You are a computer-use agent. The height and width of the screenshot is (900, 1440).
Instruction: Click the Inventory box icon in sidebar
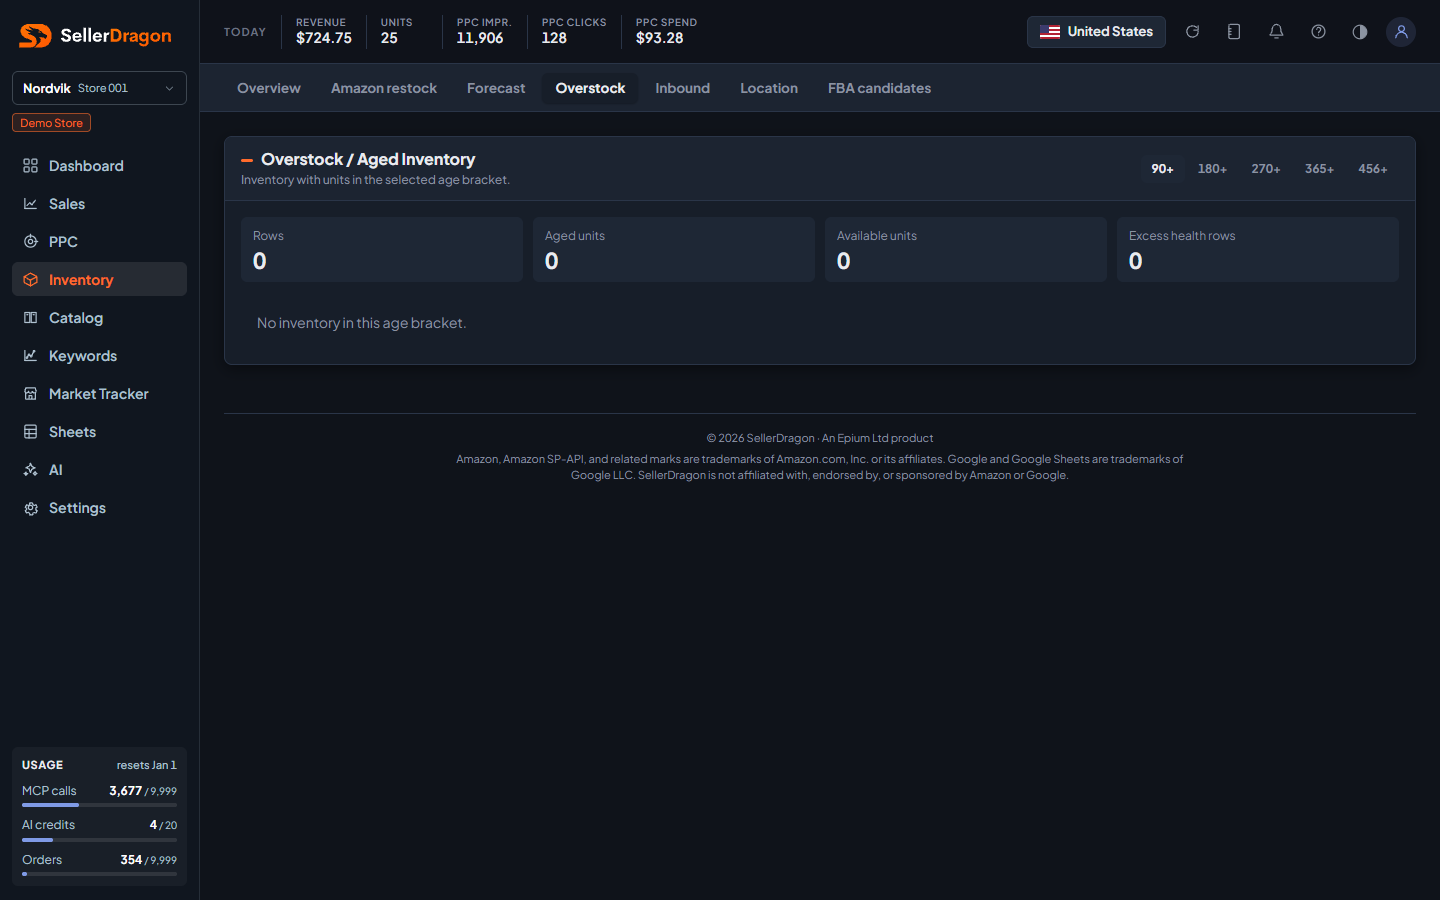31,280
